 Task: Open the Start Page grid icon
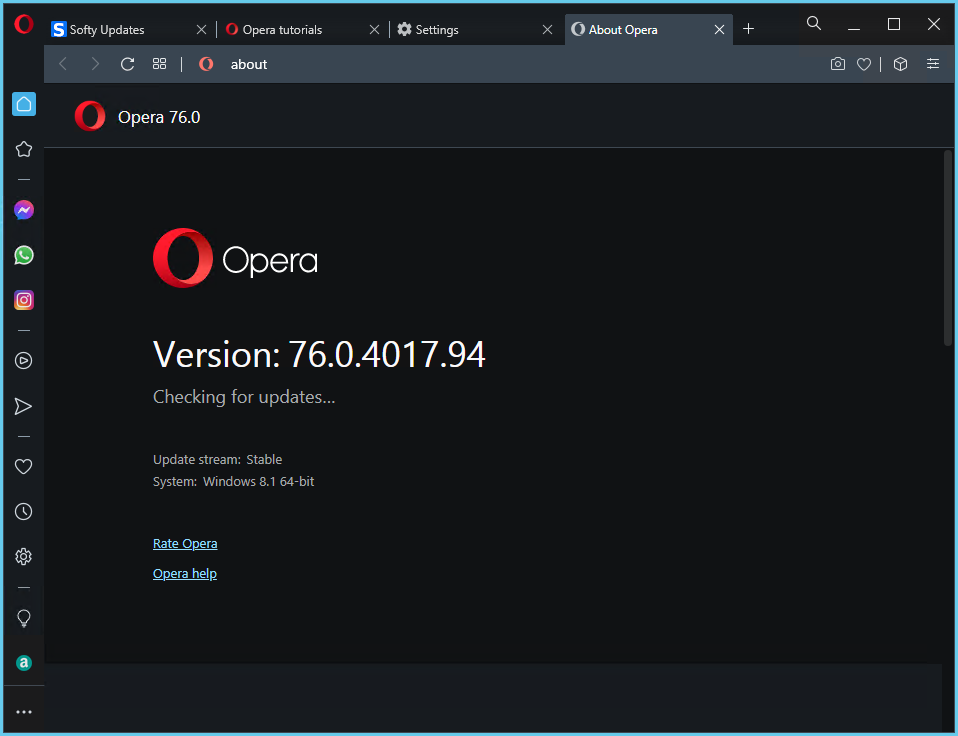(x=159, y=64)
